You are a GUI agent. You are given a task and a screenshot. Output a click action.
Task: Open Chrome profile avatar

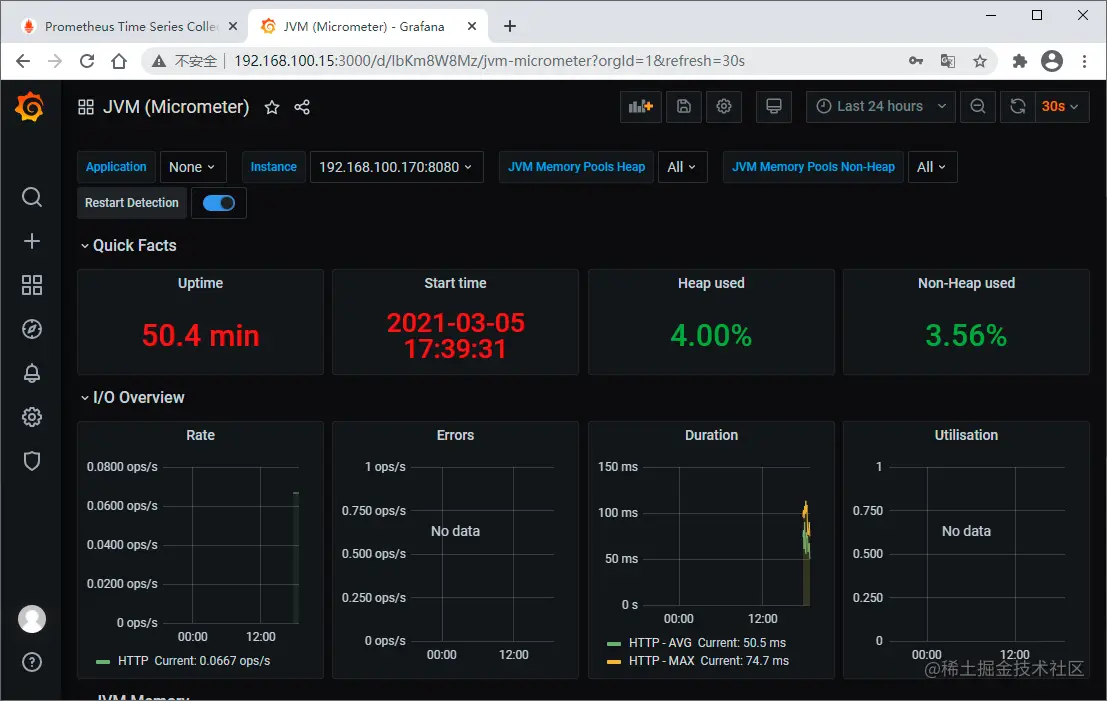tap(1052, 61)
